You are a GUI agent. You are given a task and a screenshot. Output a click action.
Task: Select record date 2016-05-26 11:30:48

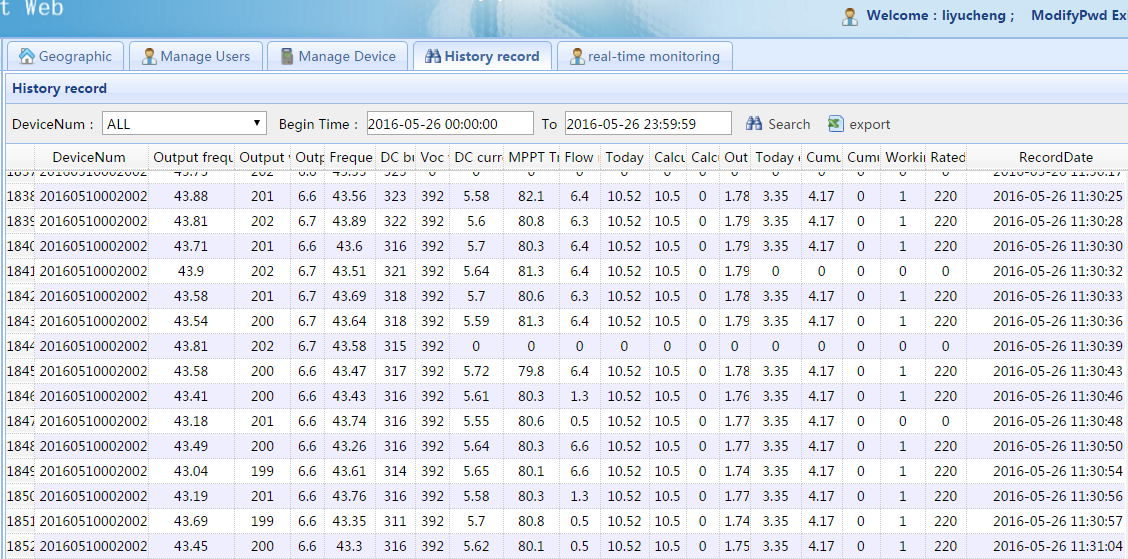click(1058, 421)
